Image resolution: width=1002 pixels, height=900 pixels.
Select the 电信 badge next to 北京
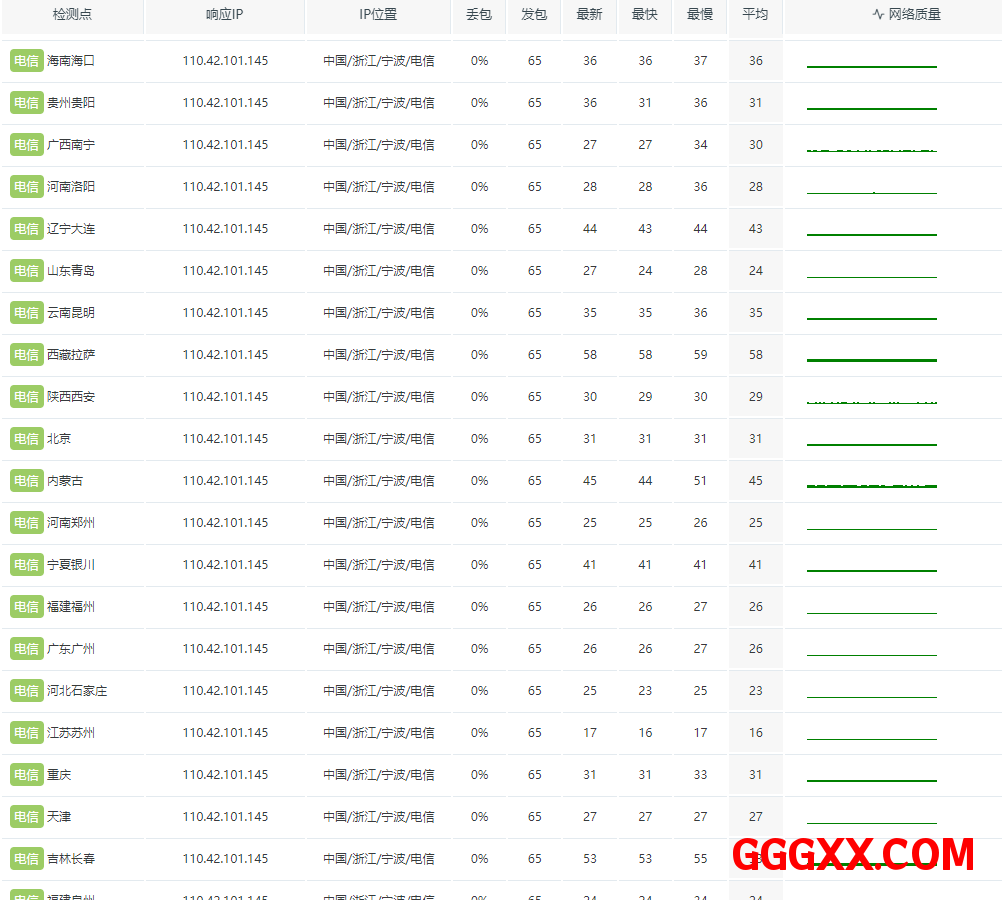coord(26,439)
